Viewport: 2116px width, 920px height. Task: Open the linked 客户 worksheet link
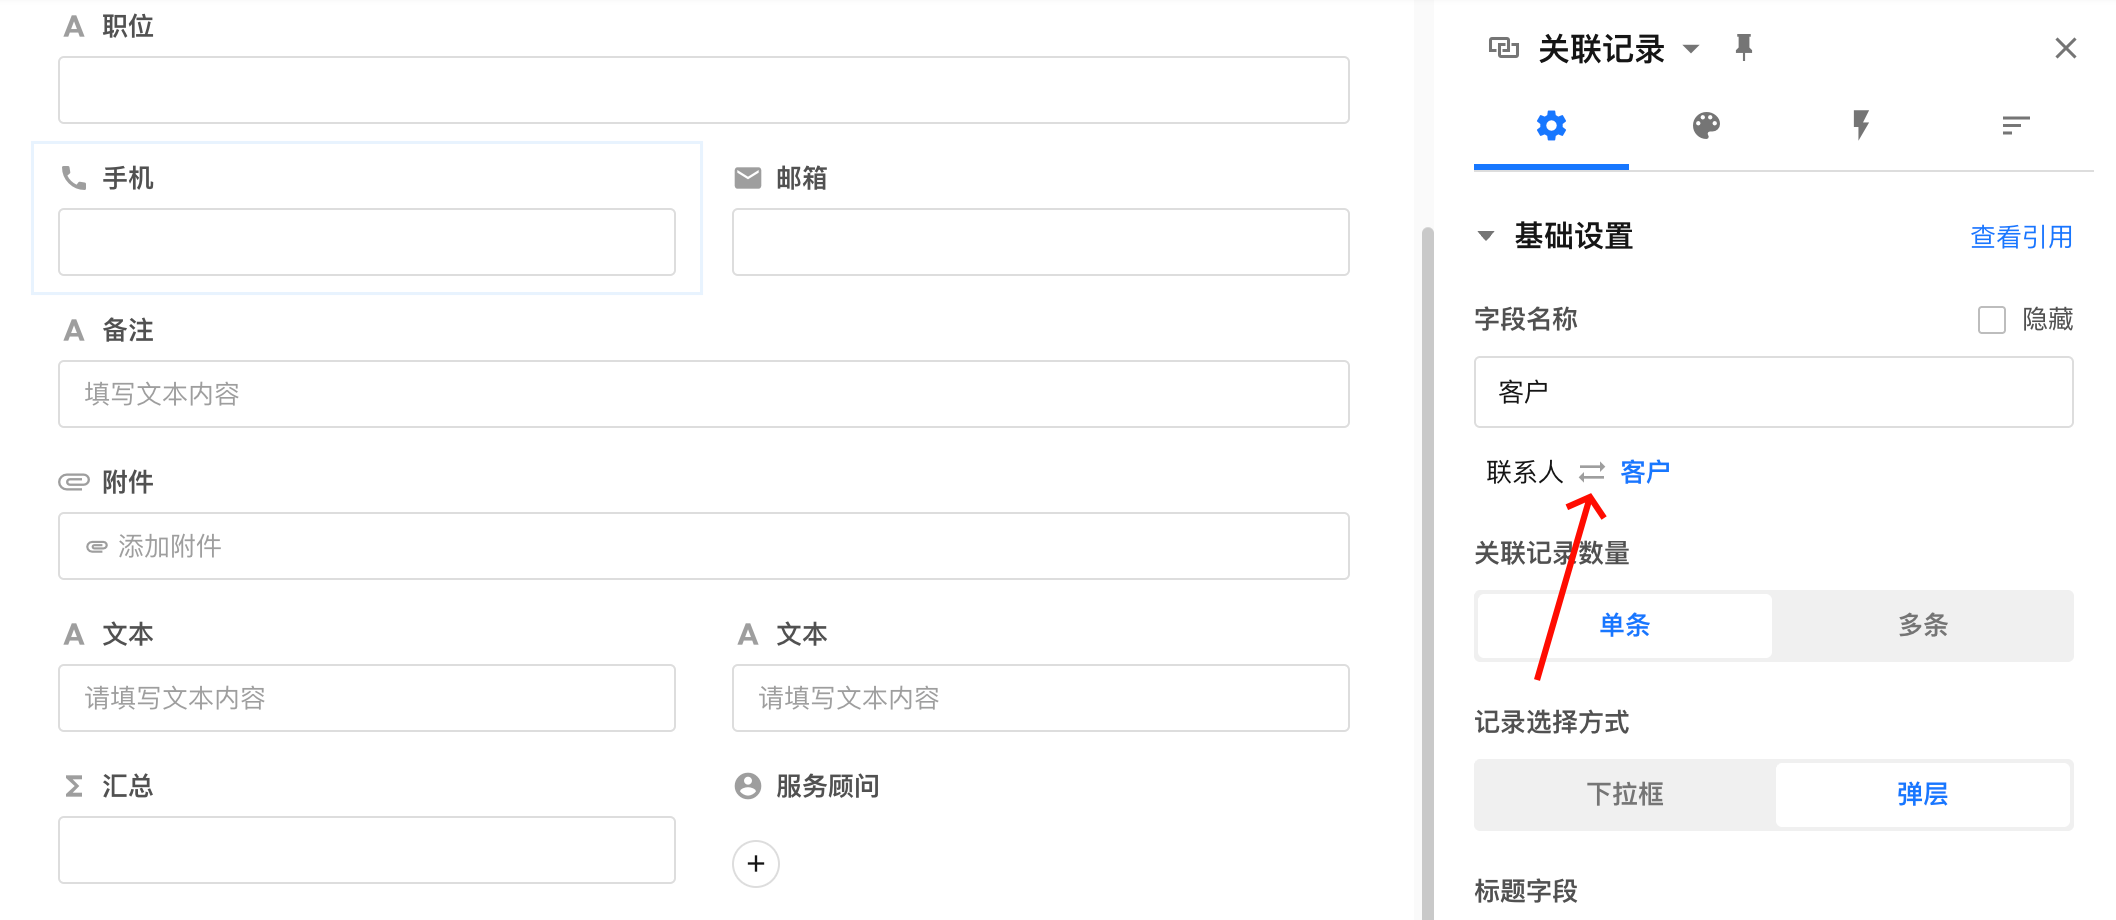coord(1645,472)
